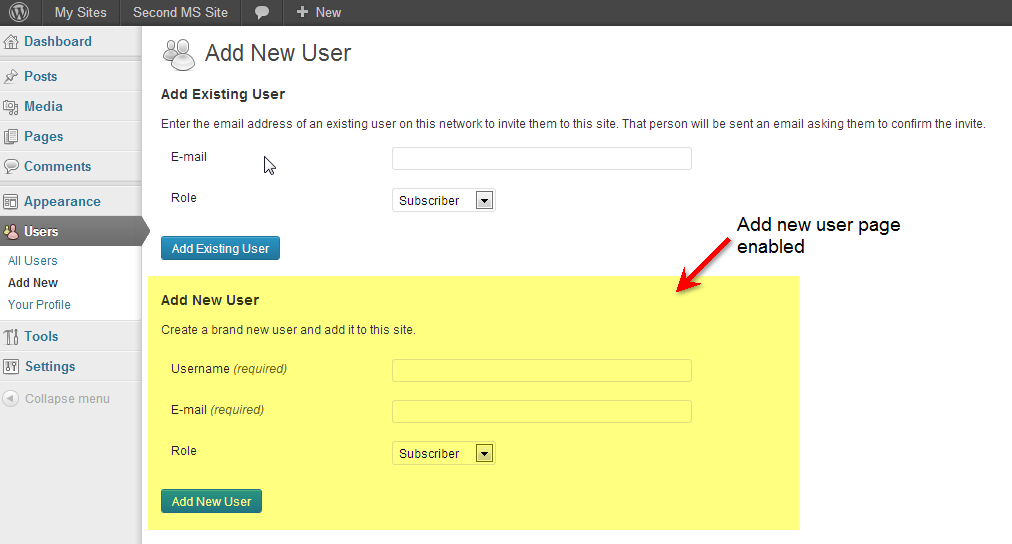Click the Dashboard home icon
Screen dimensions: 1012x544
11,42
